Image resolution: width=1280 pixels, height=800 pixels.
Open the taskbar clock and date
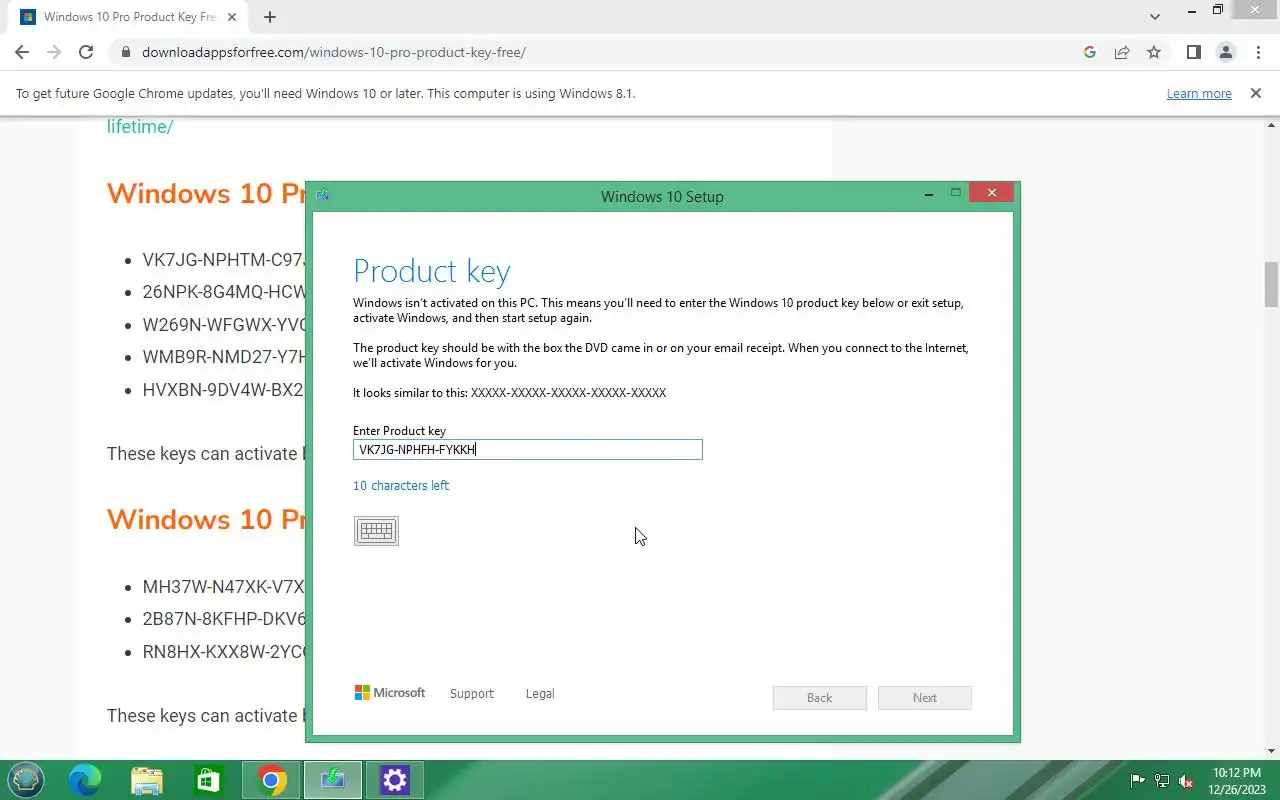coord(1236,781)
